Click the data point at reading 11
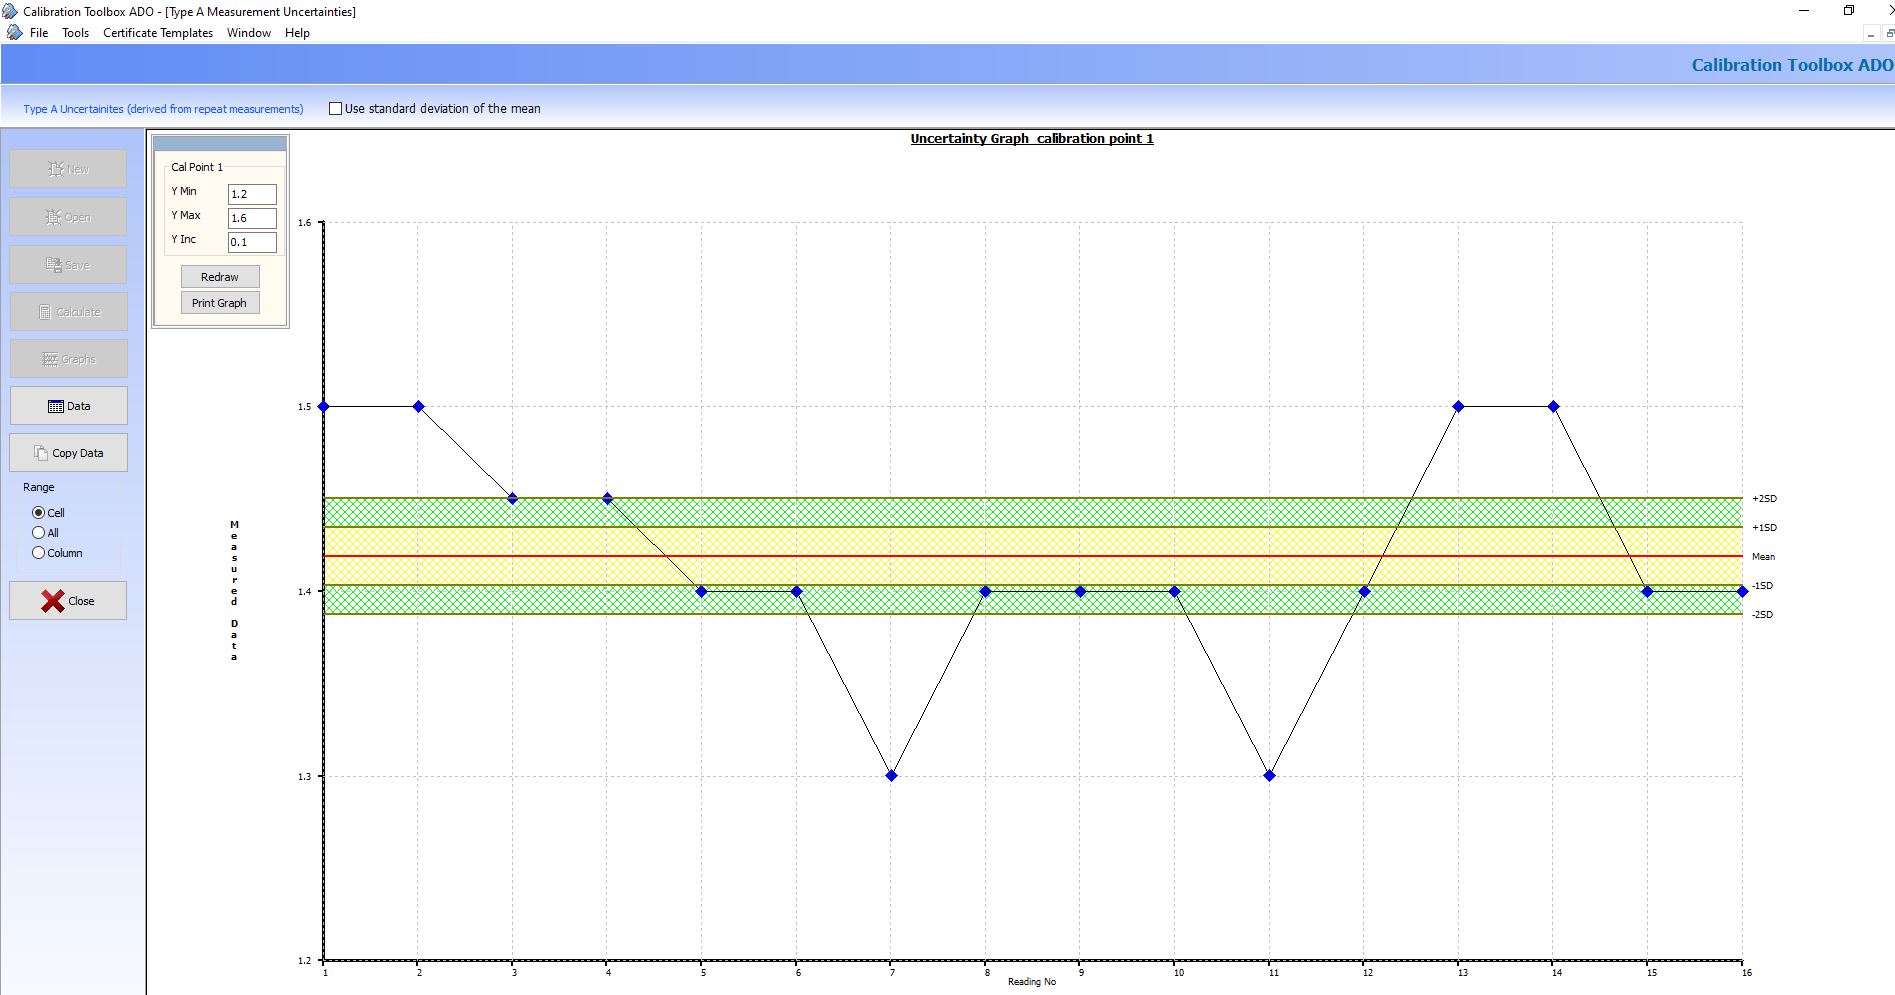1895x995 pixels. (1270, 776)
